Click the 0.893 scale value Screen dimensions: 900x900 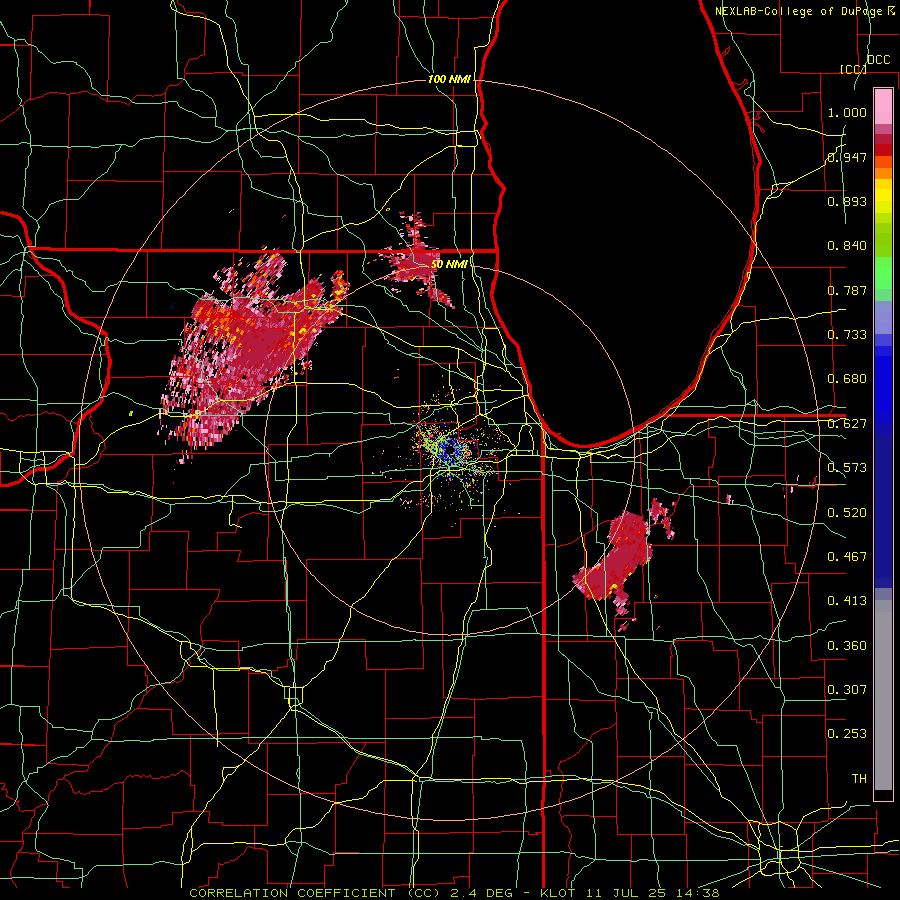[847, 201]
